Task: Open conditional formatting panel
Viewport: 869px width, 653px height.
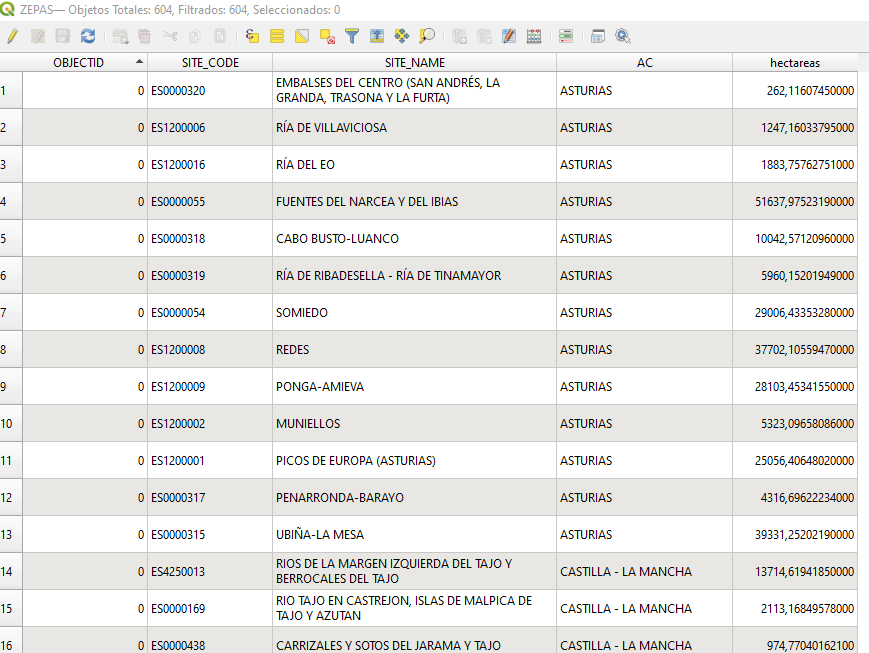Action: point(566,36)
